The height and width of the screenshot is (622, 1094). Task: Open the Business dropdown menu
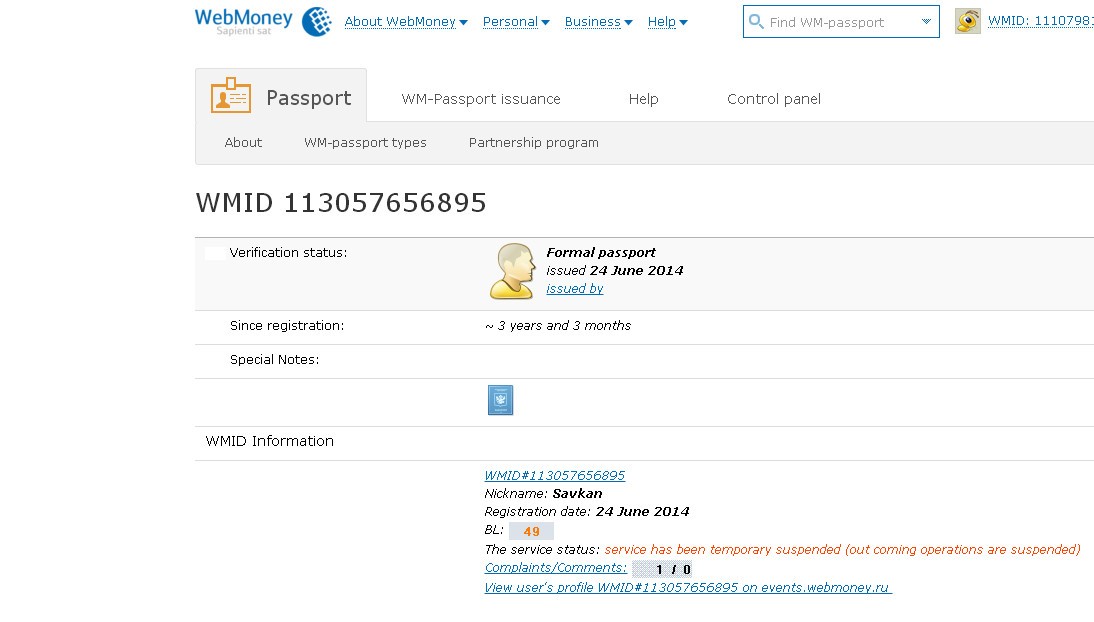(x=598, y=22)
